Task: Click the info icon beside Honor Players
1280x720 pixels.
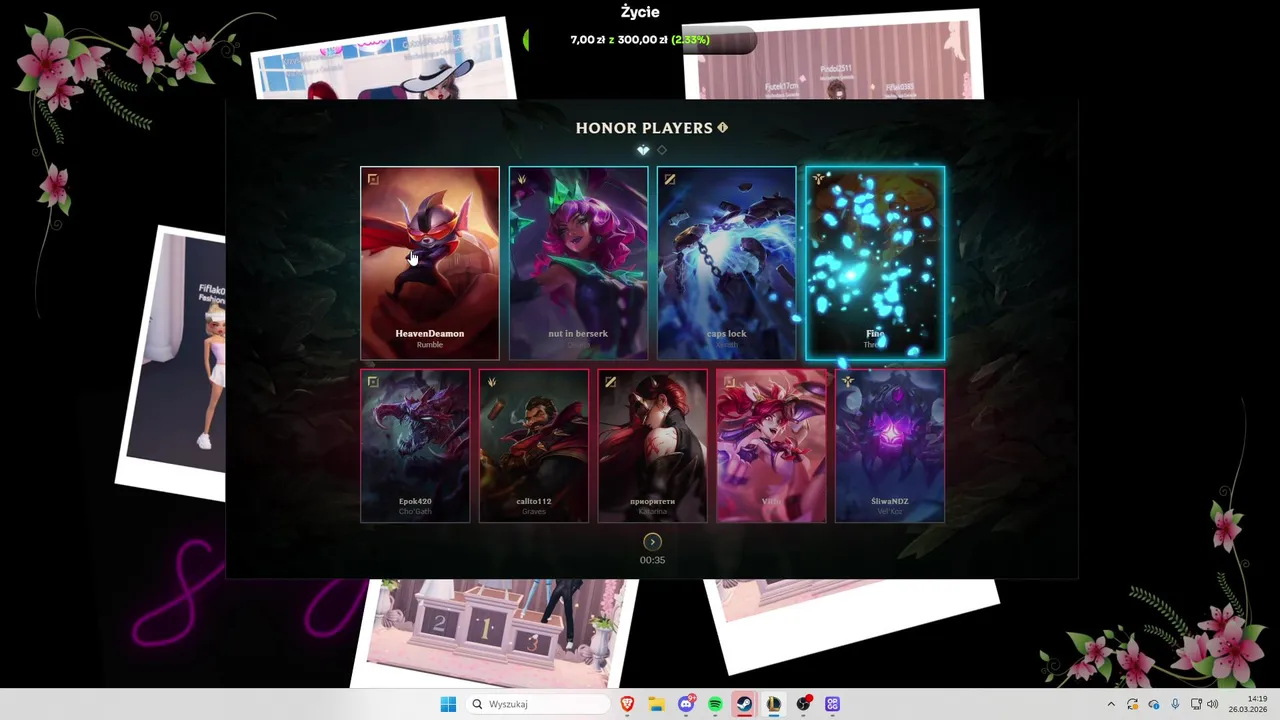Action: [x=723, y=128]
